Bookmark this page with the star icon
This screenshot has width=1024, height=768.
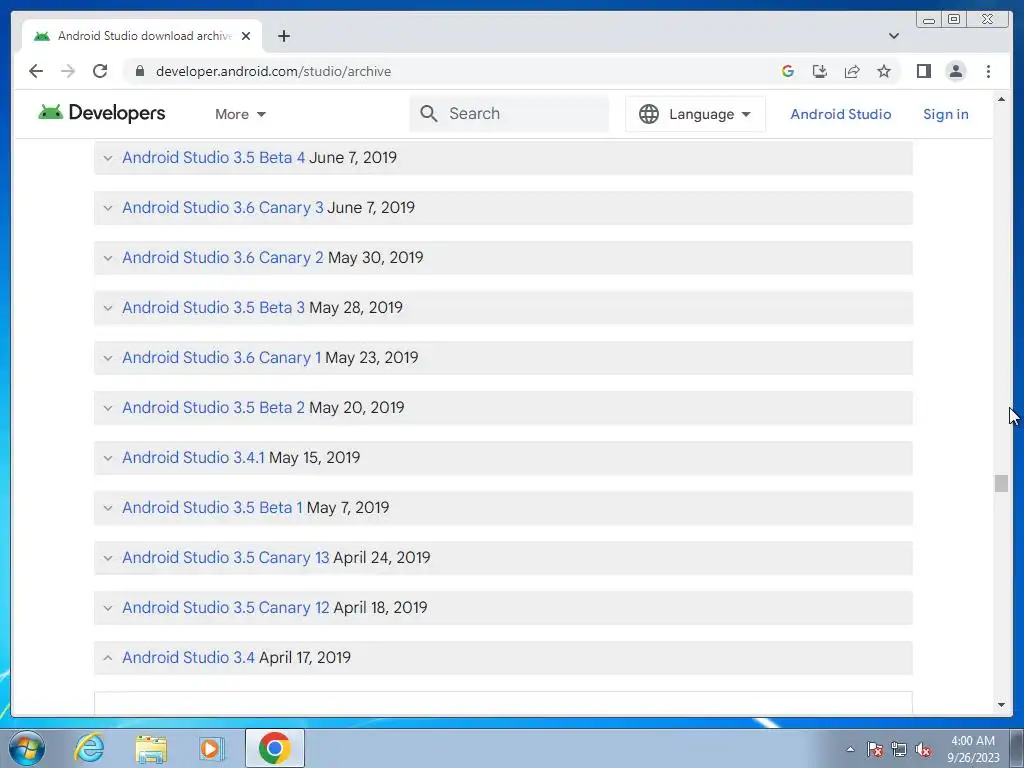[x=884, y=71]
